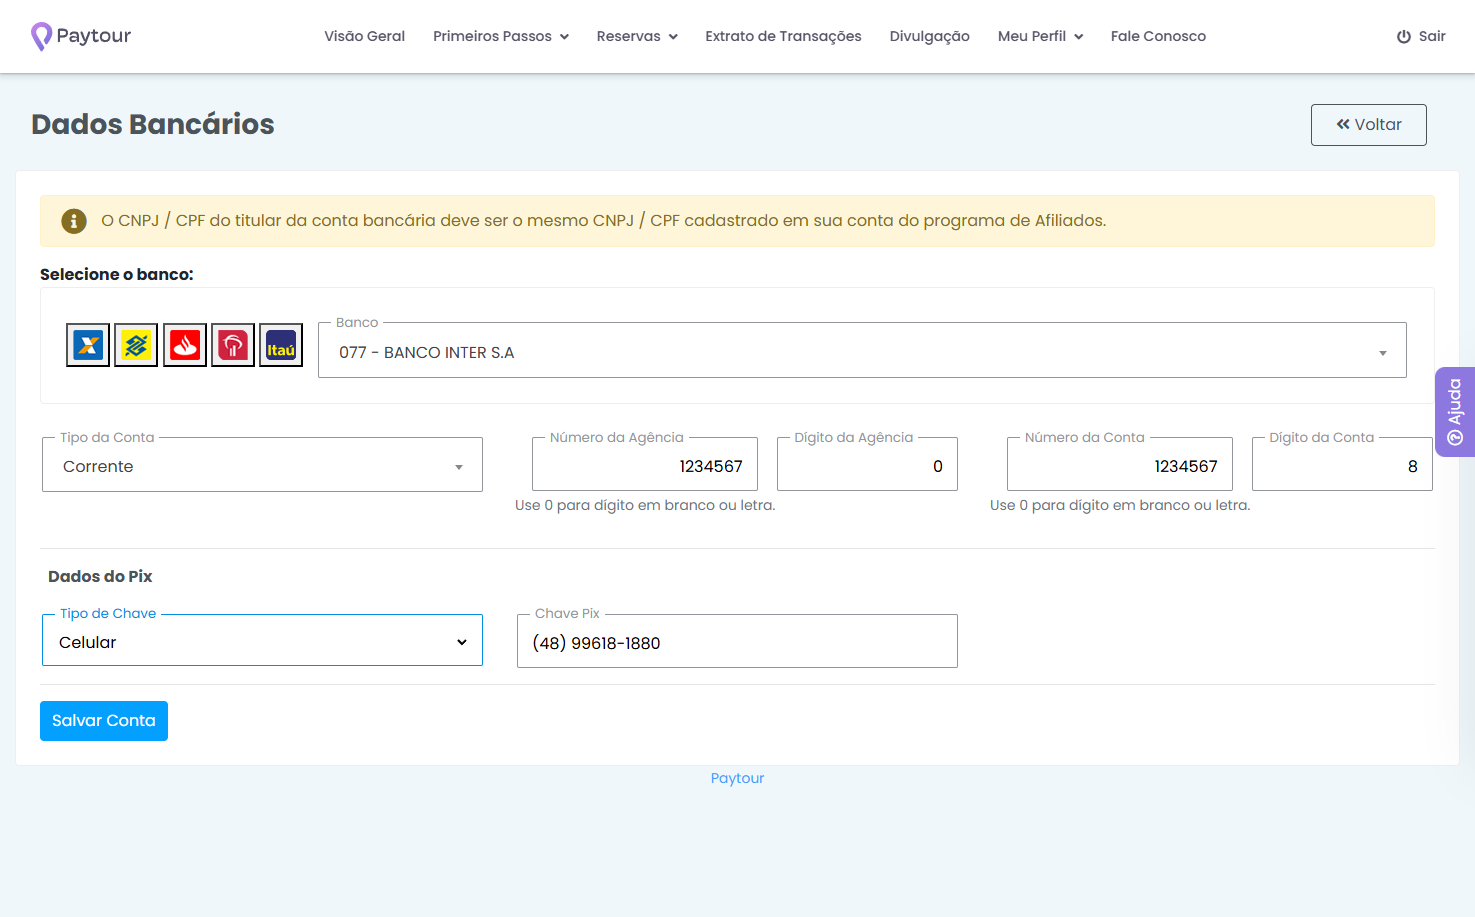Go to Visão Geral
1475x917 pixels.
tap(364, 36)
